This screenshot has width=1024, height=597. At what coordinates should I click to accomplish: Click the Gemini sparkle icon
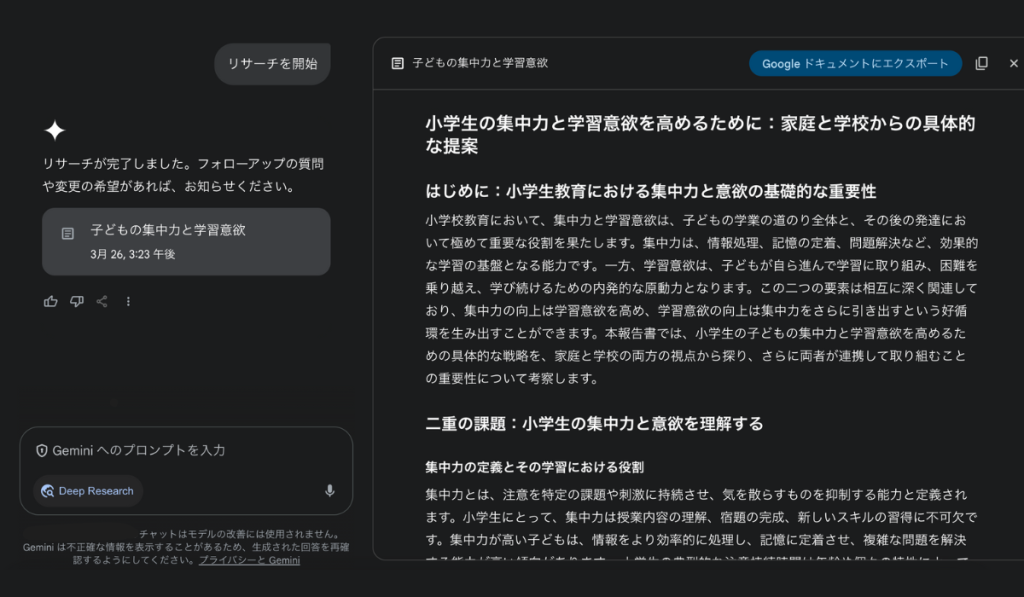pyautogui.click(x=54, y=130)
